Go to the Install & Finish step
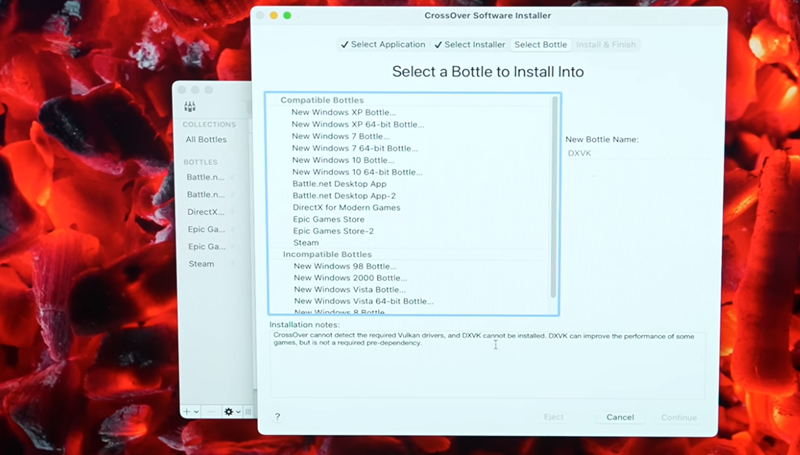 [606, 44]
